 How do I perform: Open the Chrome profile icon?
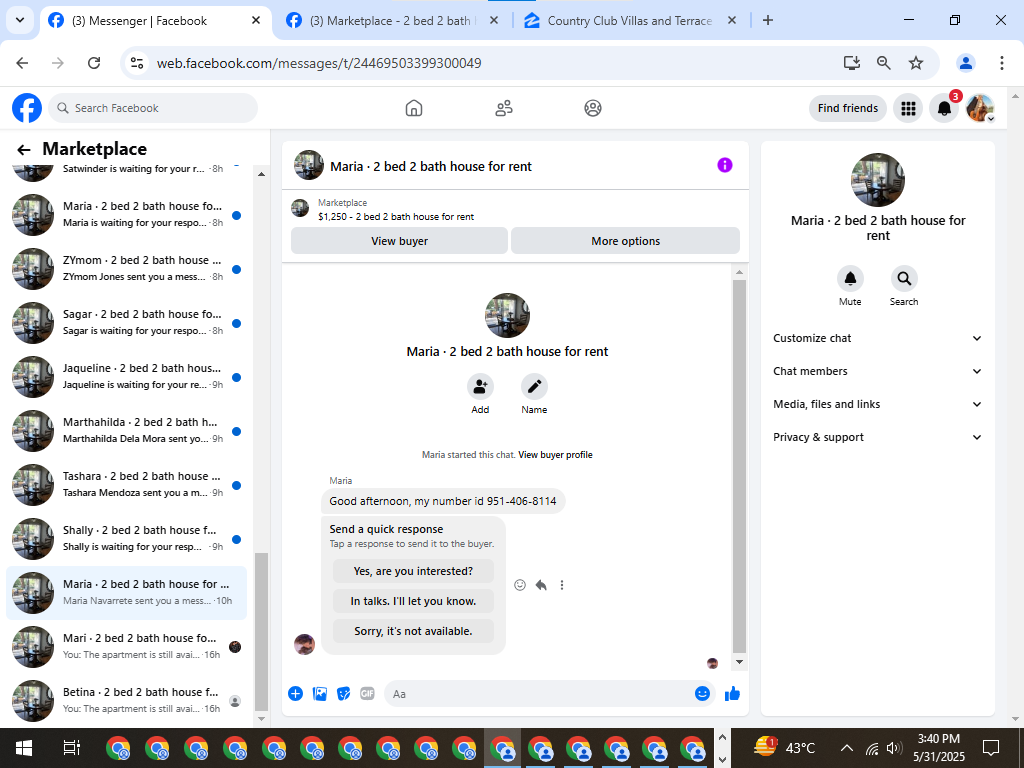click(x=966, y=63)
